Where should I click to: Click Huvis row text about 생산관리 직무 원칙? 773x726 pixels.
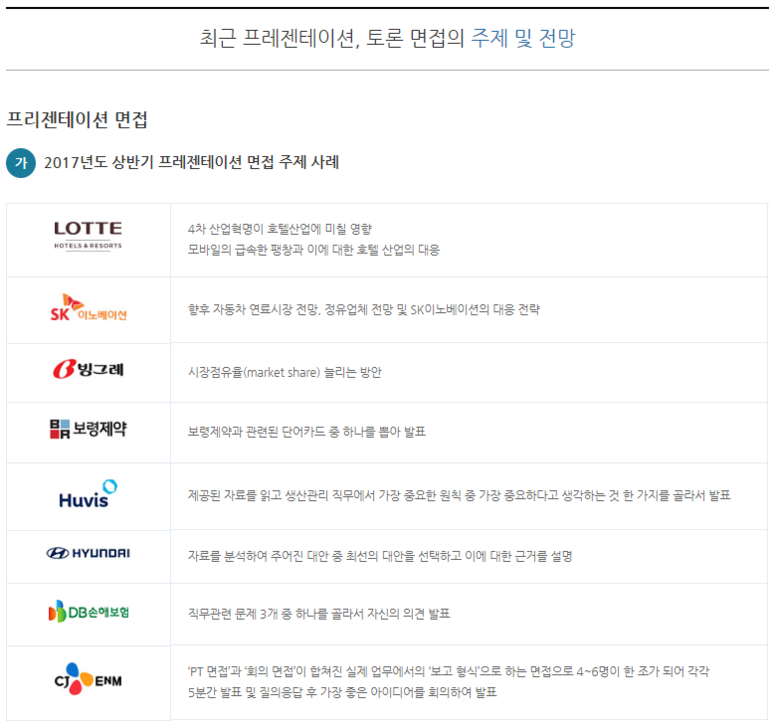pos(459,495)
